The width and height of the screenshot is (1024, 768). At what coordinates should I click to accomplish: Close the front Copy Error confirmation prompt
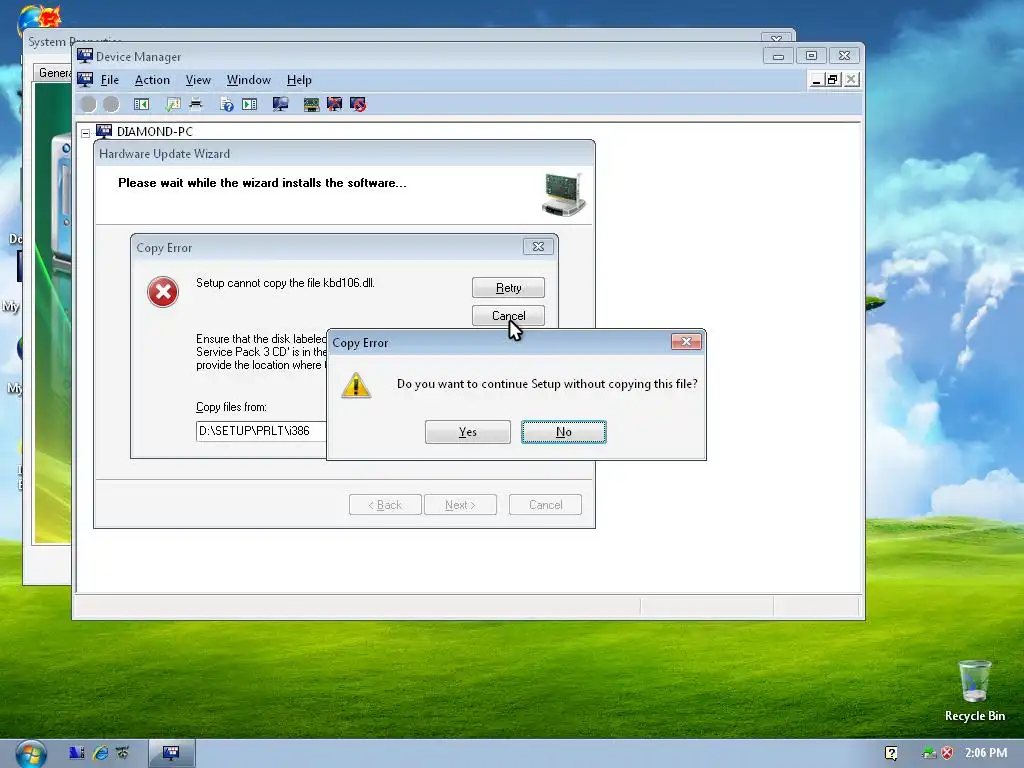686,342
